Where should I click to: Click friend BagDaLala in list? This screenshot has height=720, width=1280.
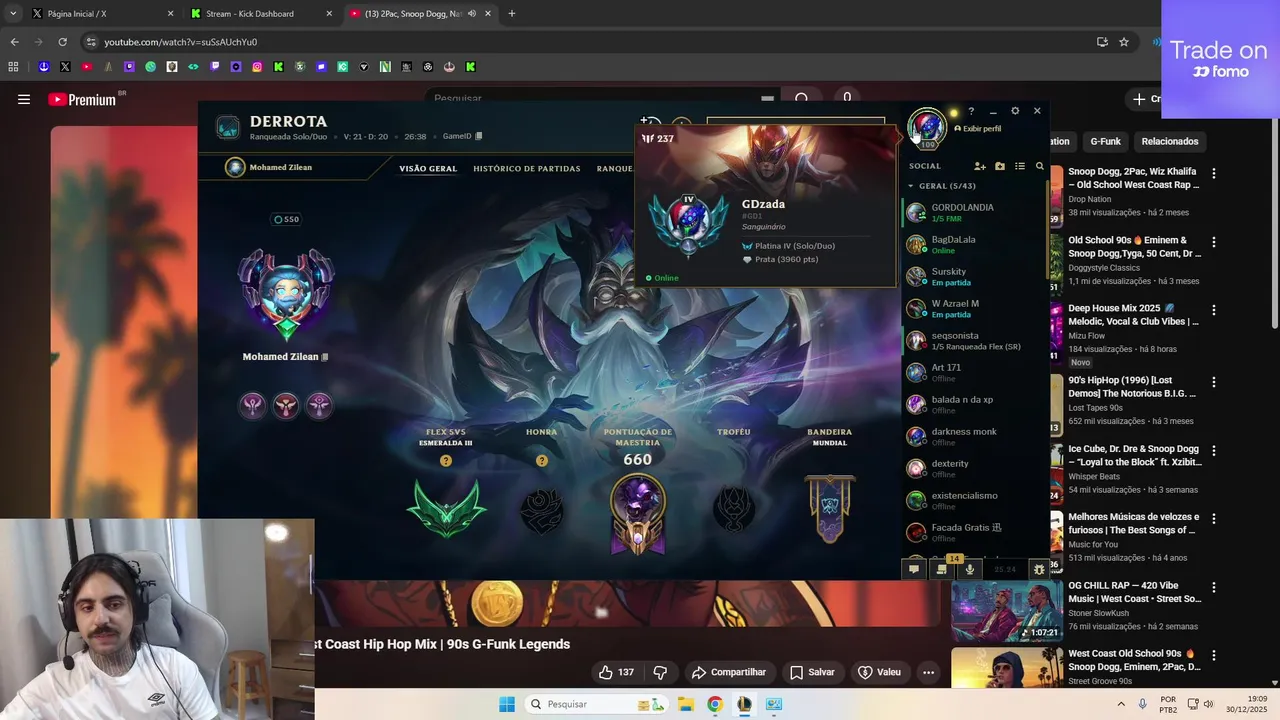click(x=975, y=244)
